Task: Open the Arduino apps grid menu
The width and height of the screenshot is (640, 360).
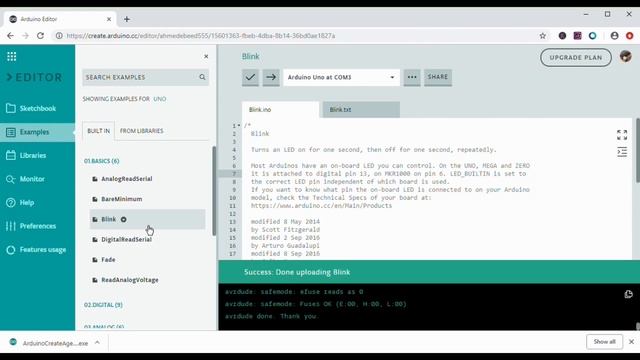Action: click(x=11, y=57)
